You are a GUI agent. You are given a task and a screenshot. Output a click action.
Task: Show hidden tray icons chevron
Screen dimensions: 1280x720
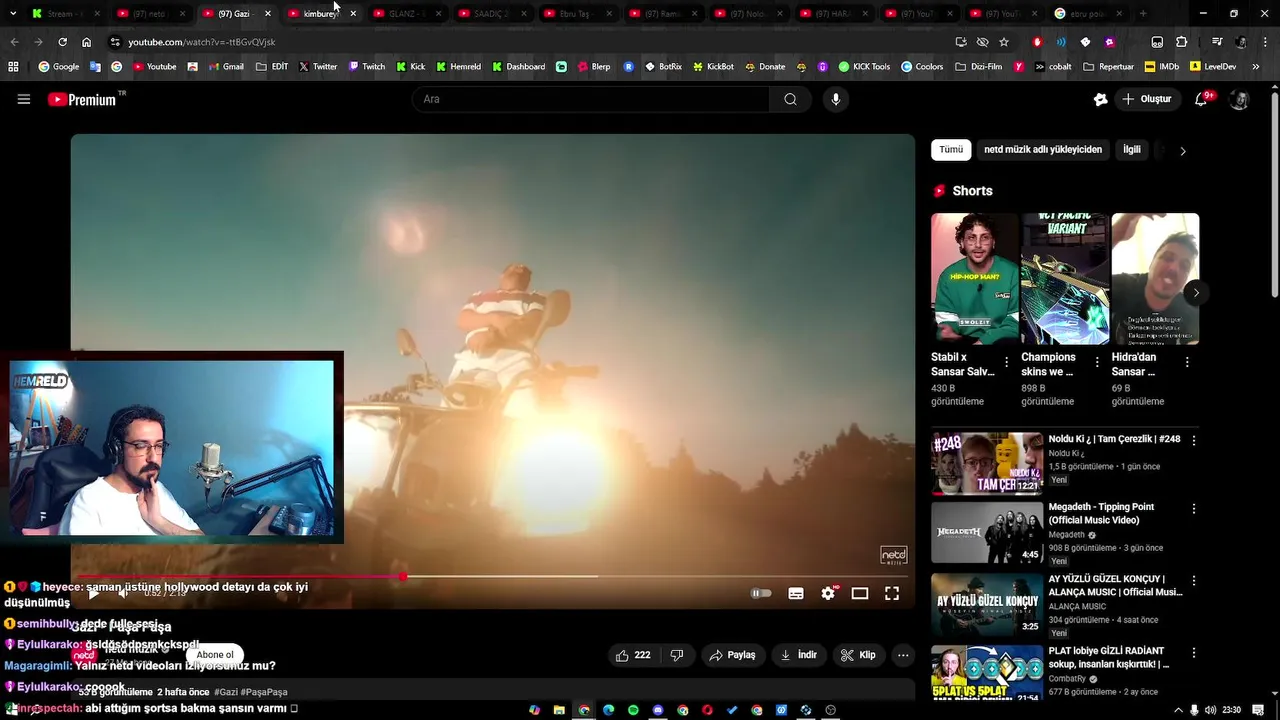[1178, 710]
